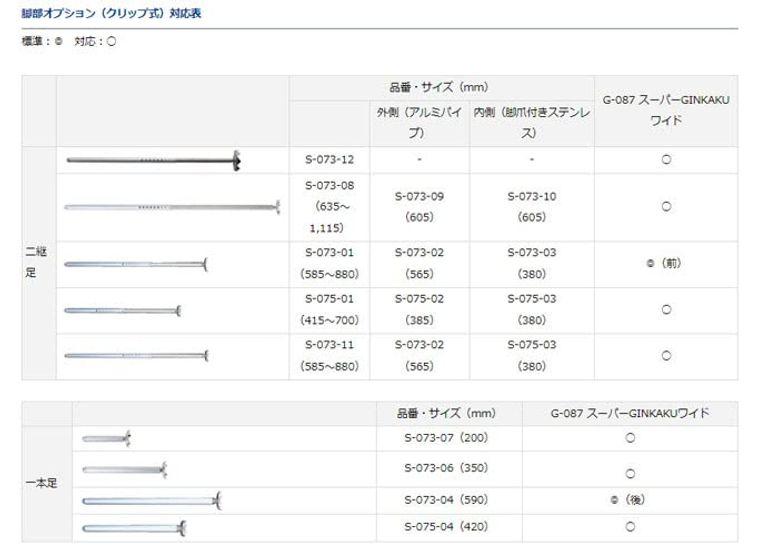
Task: Select the S-073-07 (200) short leg image
Action: 107,438
